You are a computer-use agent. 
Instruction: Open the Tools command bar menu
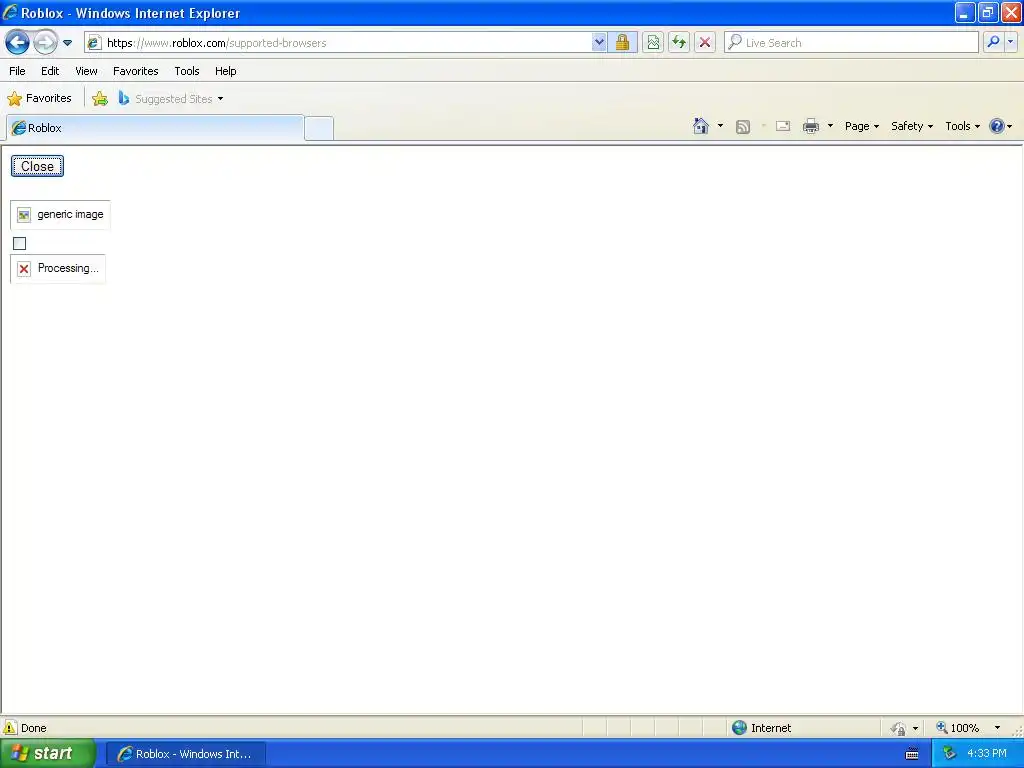pos(963,126)
